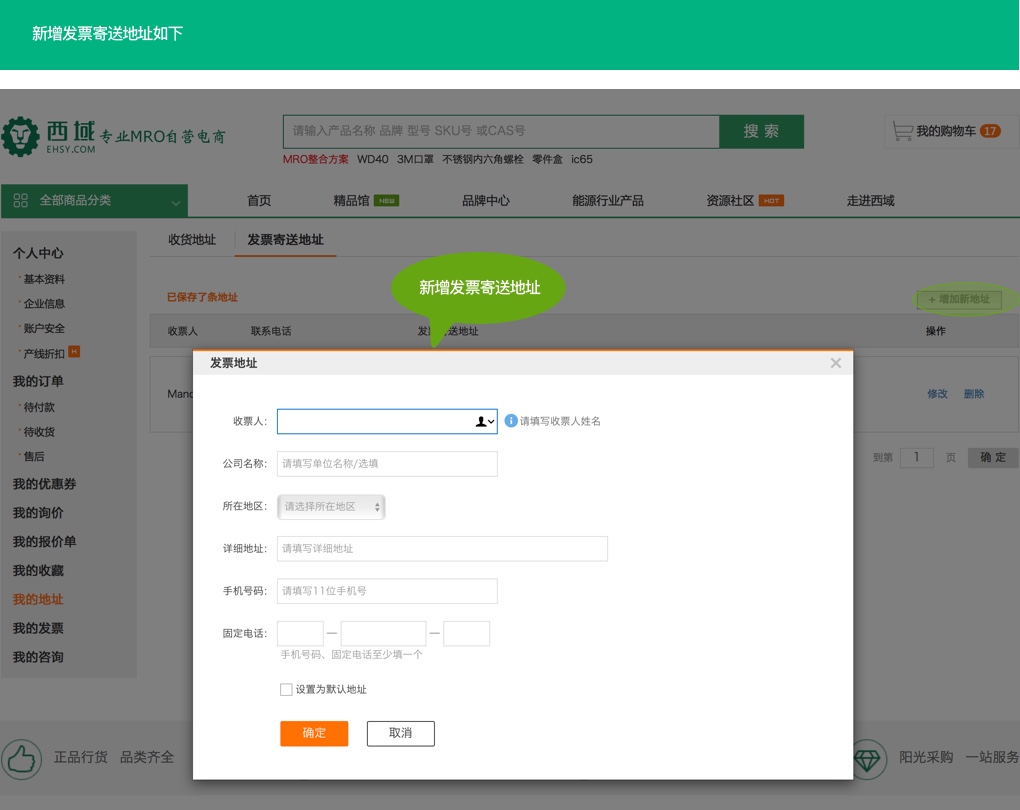Open the region selection dropdown
The image size is (1020, 810).
click(331, 507)
